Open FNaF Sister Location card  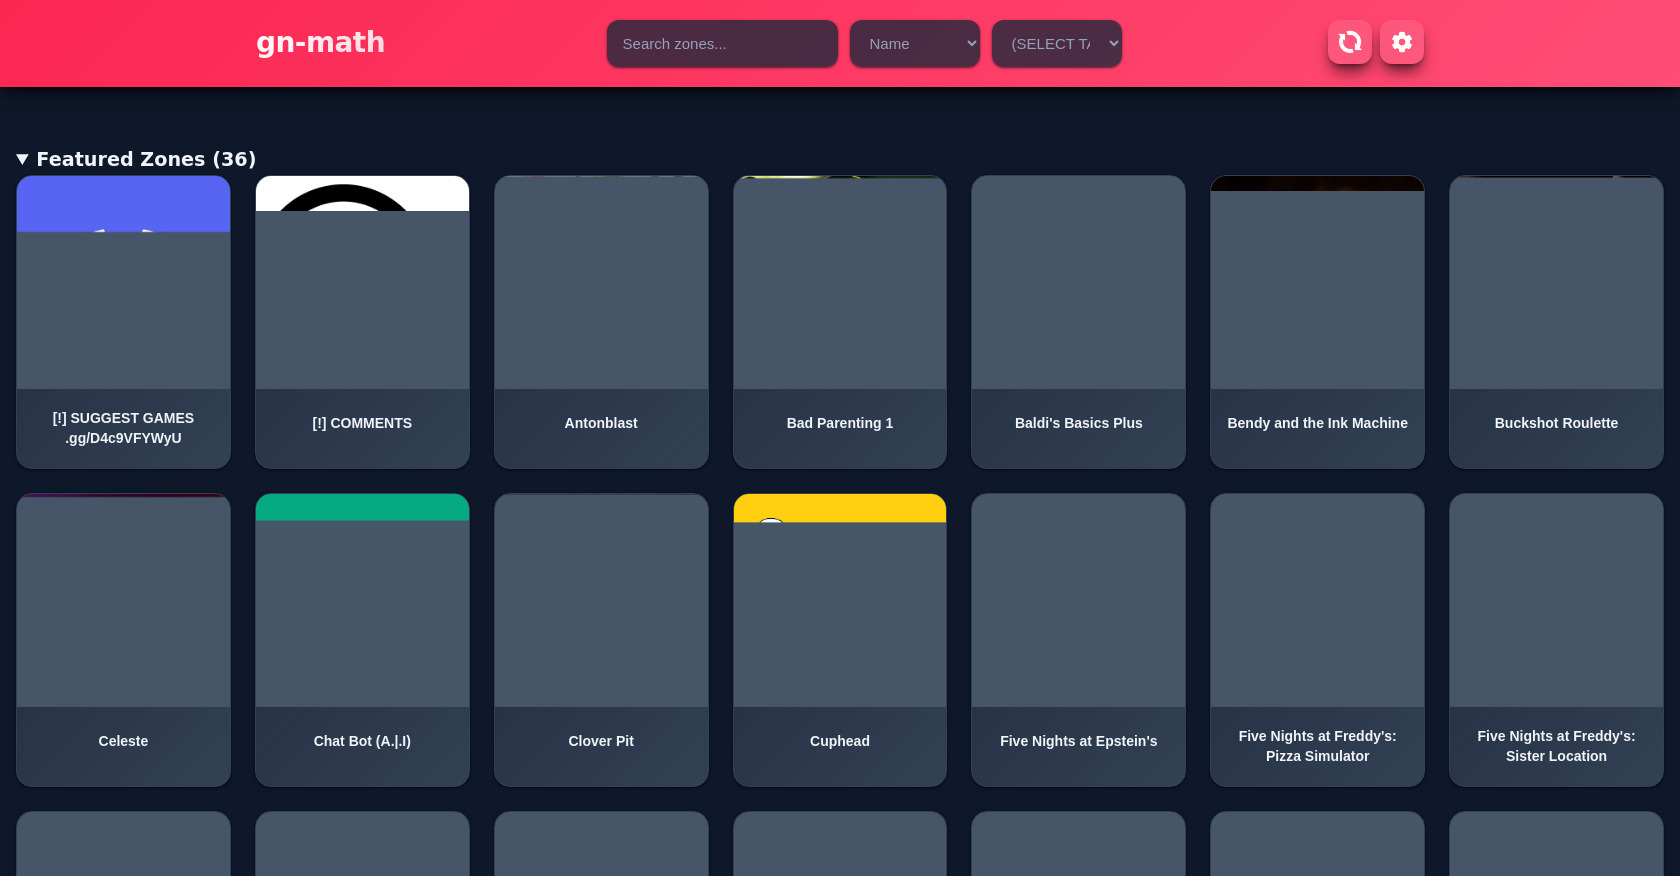pos(1556,640)
